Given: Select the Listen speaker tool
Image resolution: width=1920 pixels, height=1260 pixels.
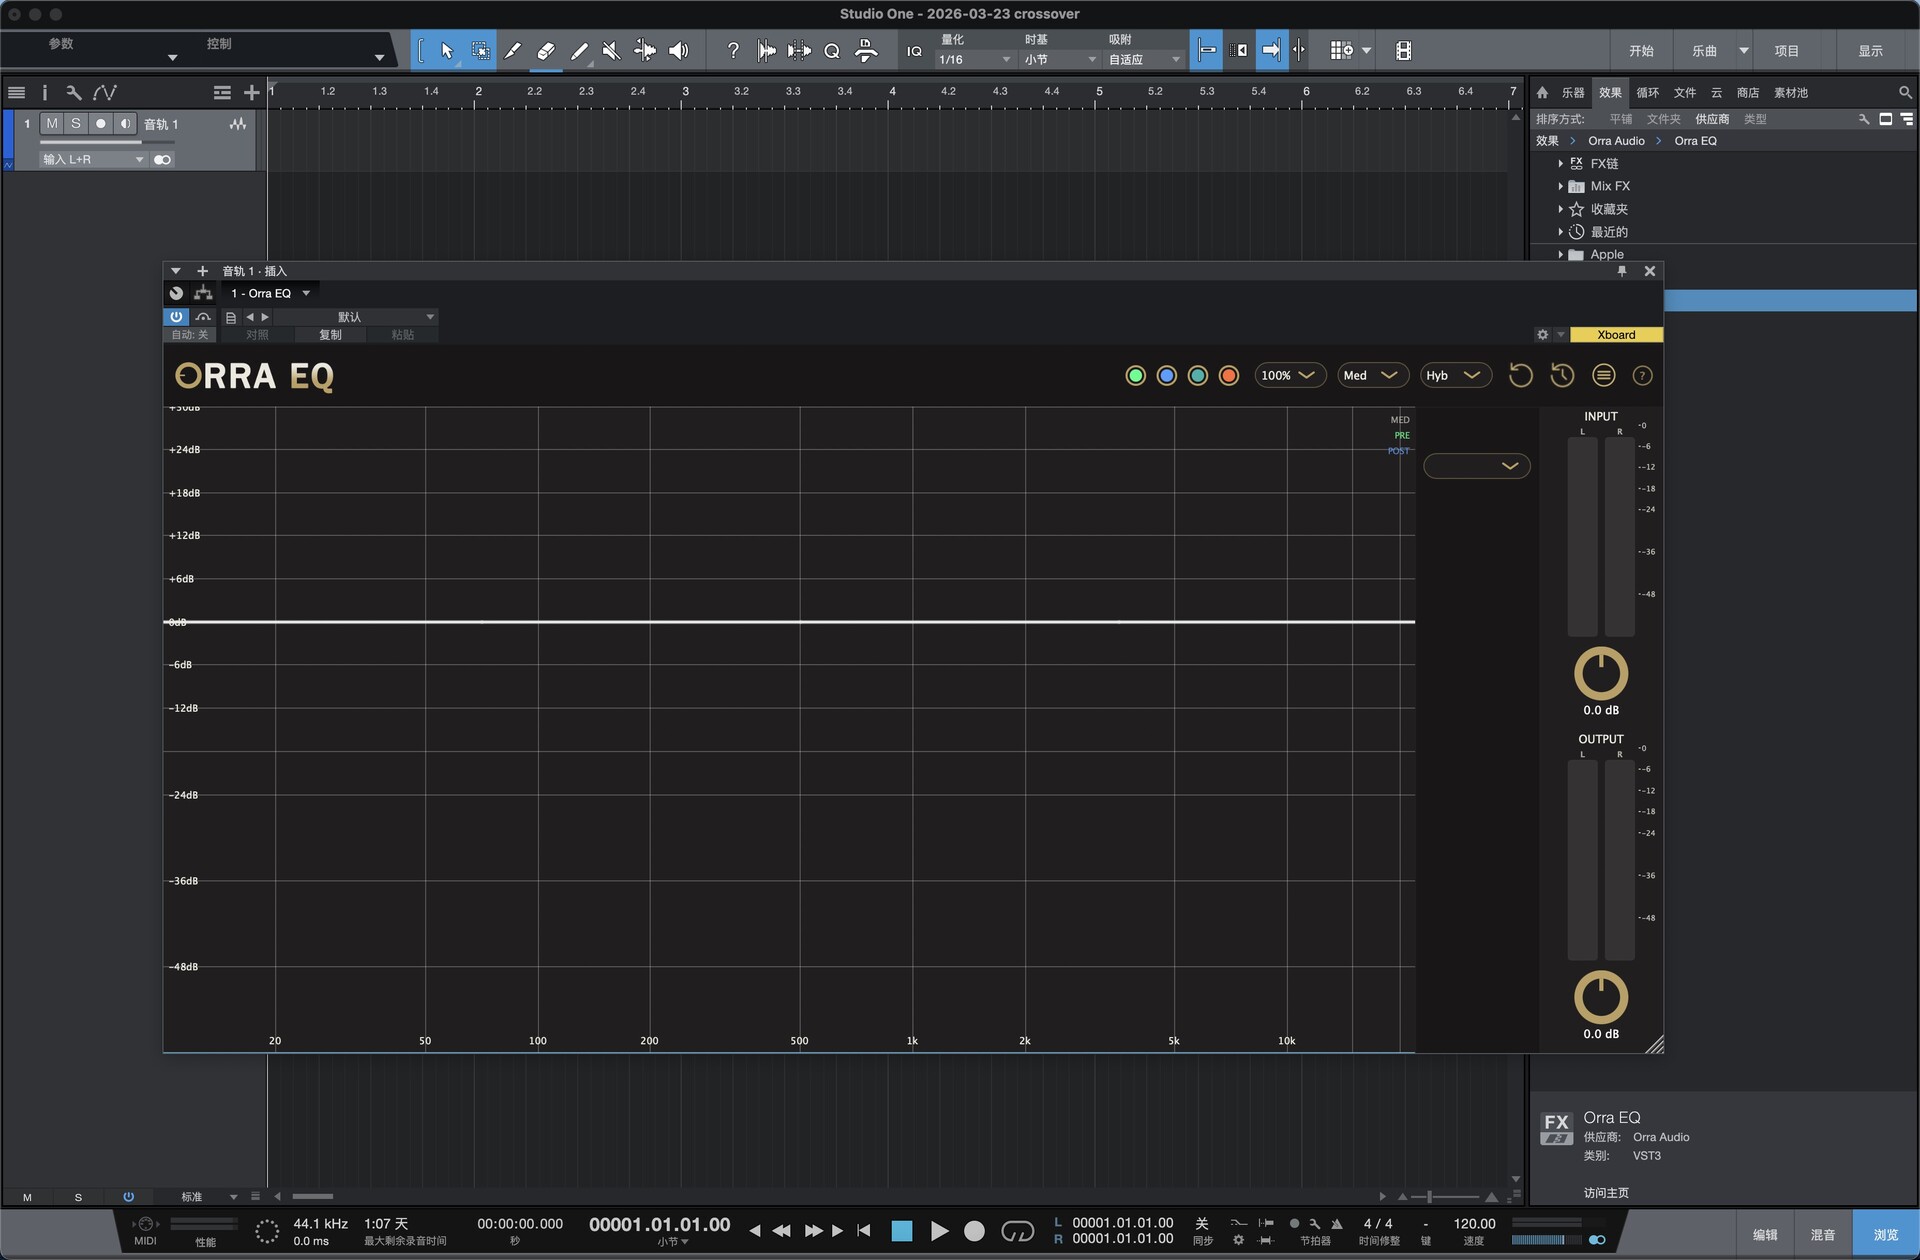Looking at the screenshot, I should point(679,51).
